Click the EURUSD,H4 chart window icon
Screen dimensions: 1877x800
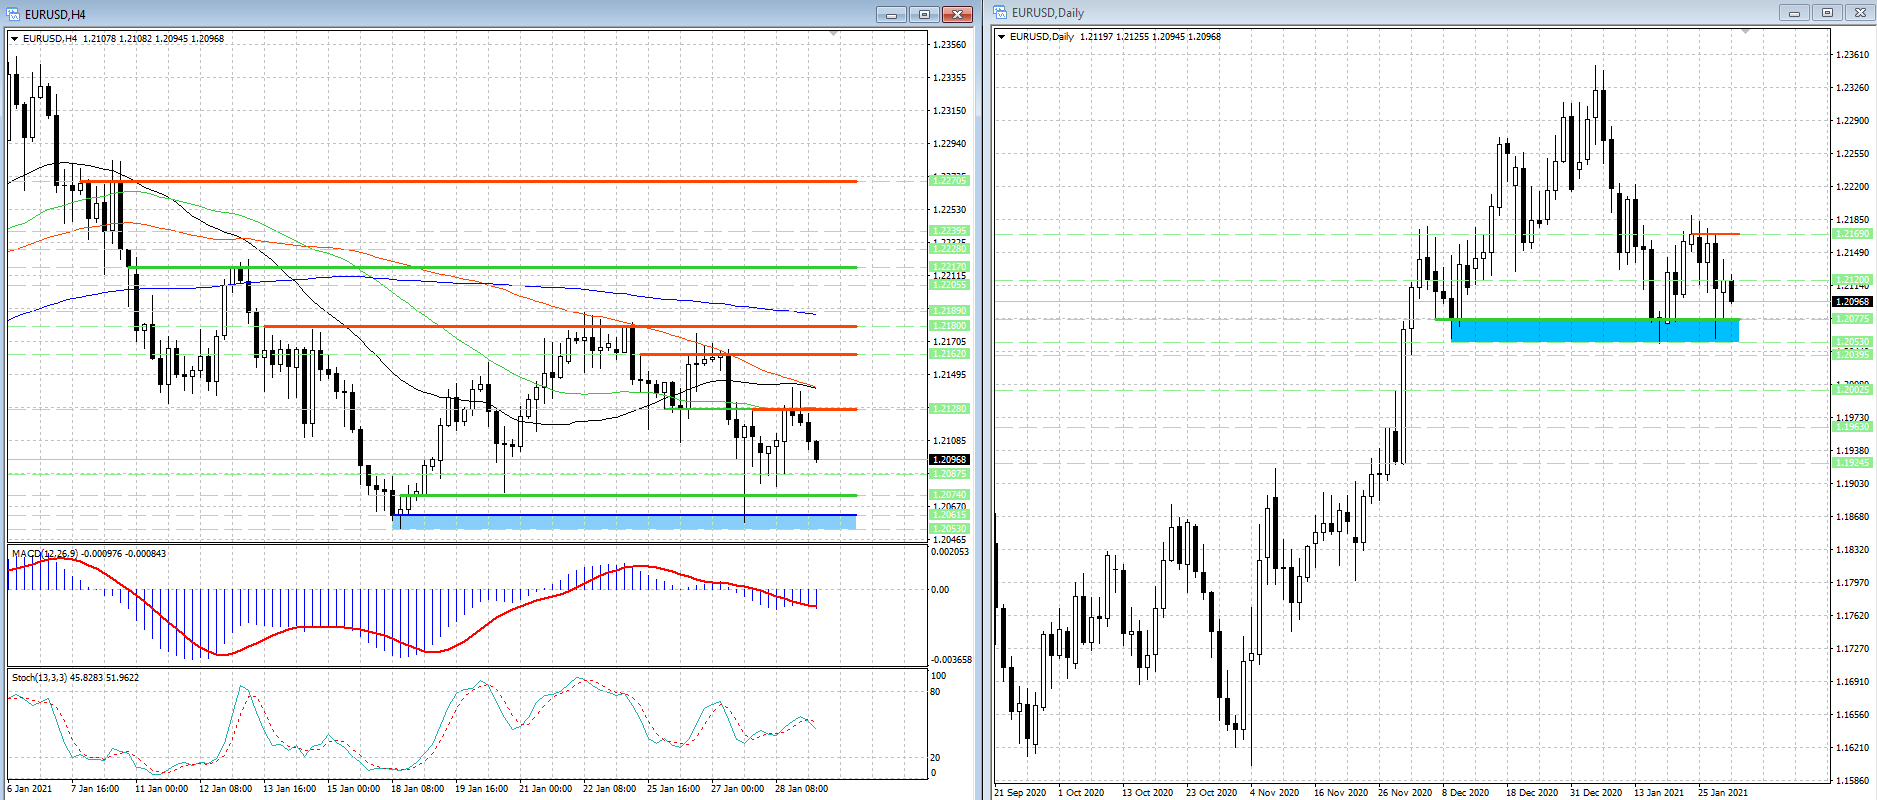coord(13,14)
